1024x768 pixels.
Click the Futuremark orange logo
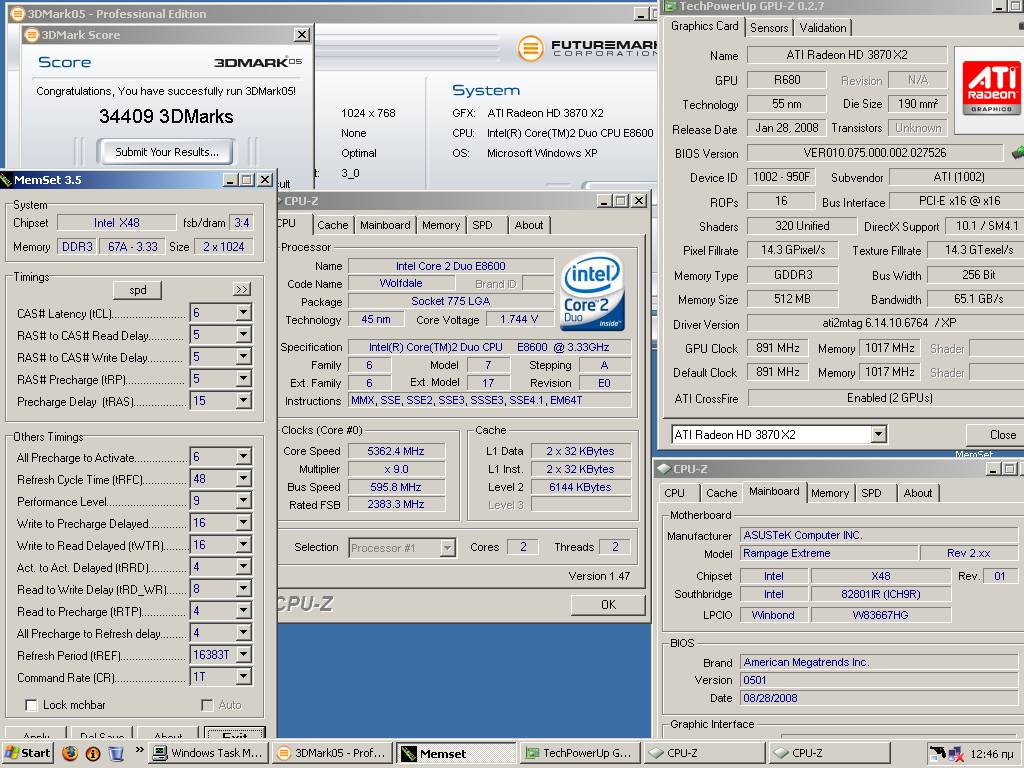[530, 48]
